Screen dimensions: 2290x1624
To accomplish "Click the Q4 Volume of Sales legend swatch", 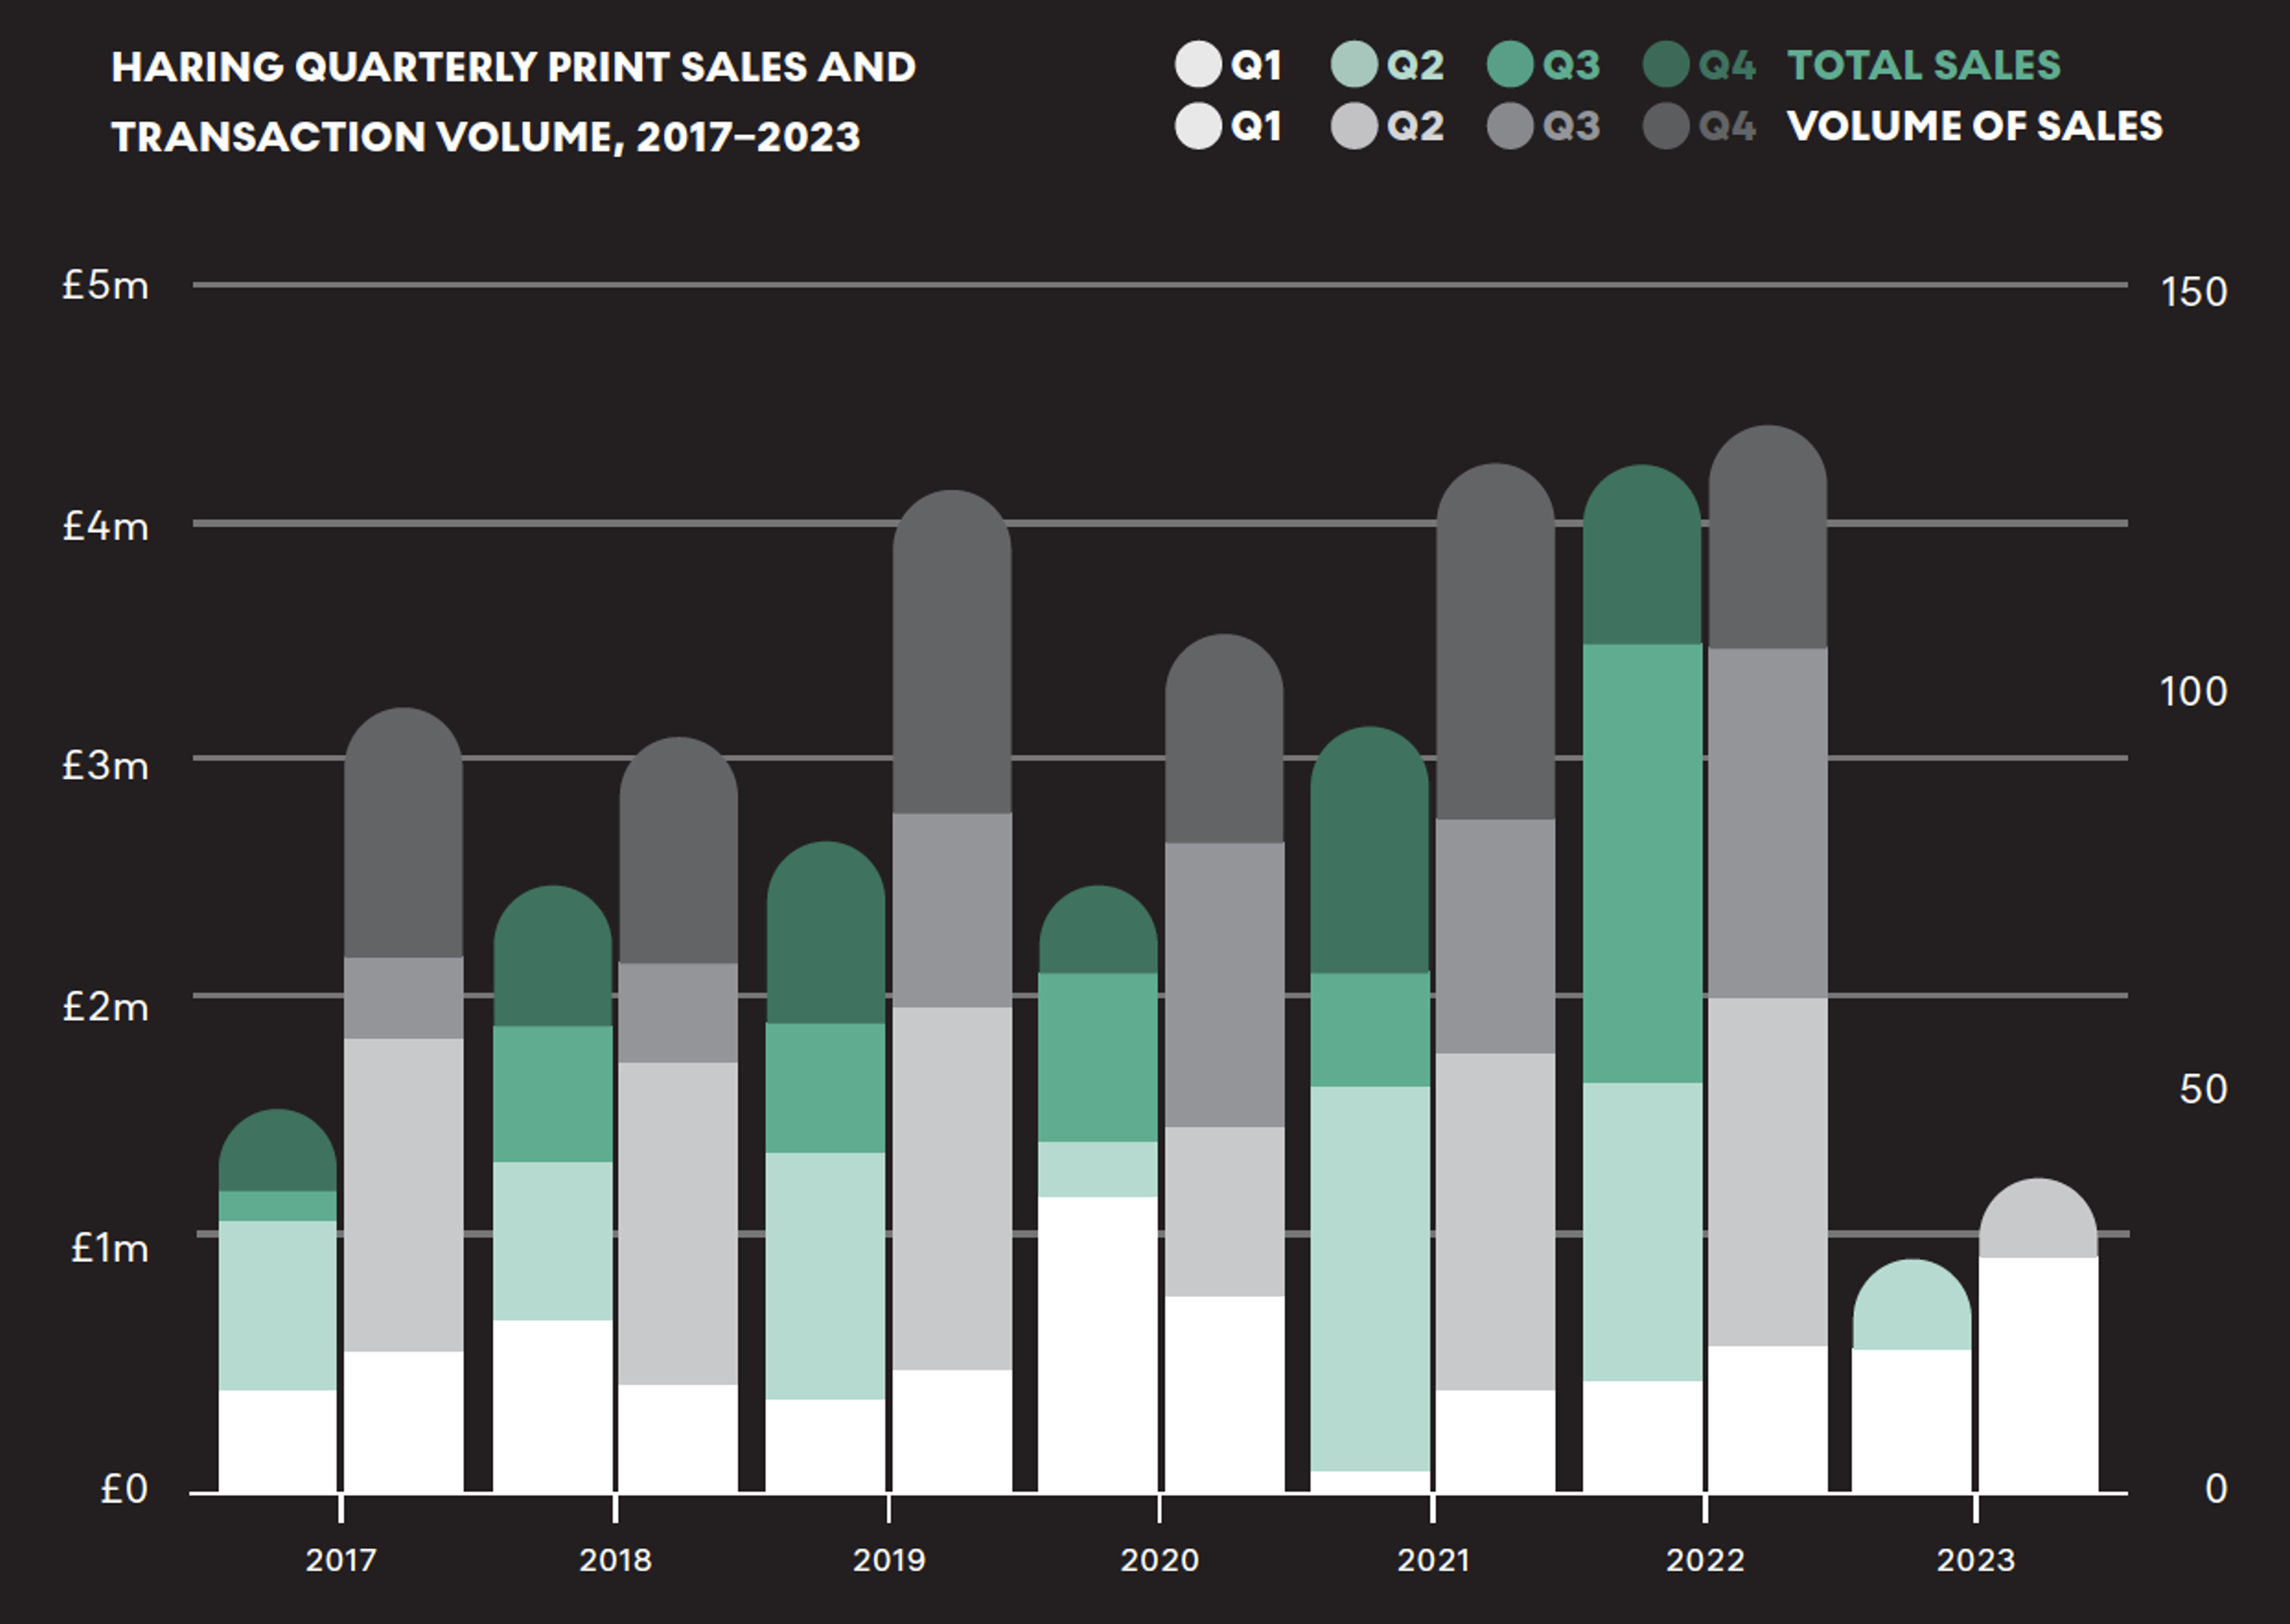I will 1666,126.
